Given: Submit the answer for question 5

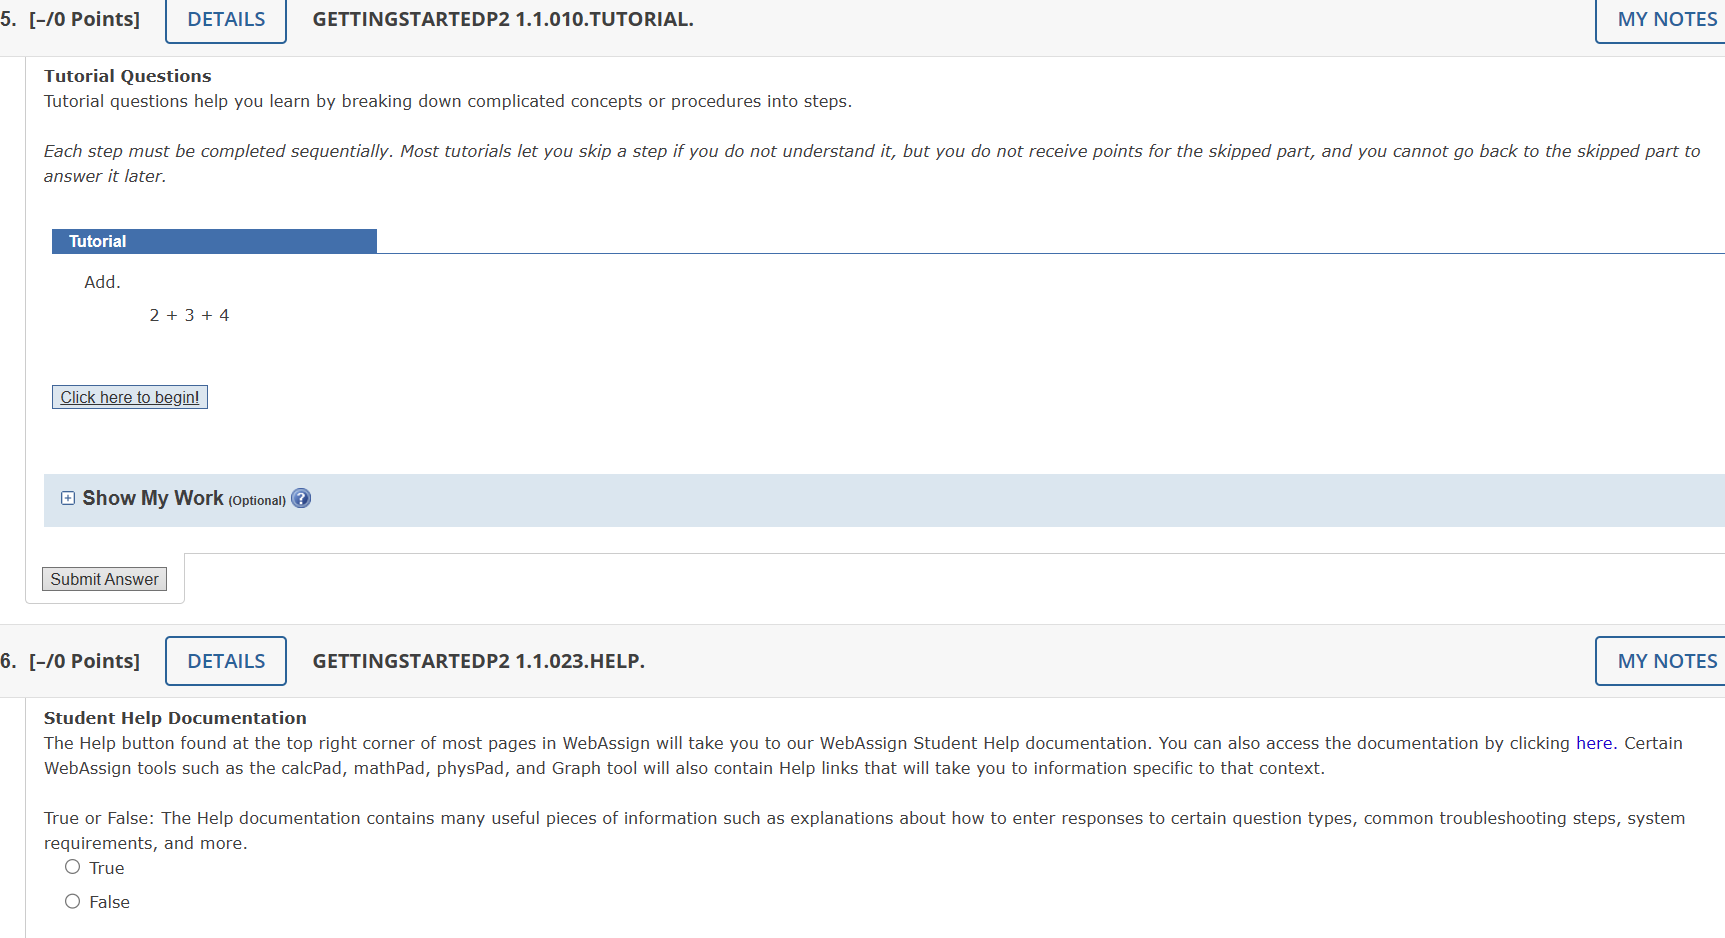Looking at the screenshot, I should tap(104, 579).
